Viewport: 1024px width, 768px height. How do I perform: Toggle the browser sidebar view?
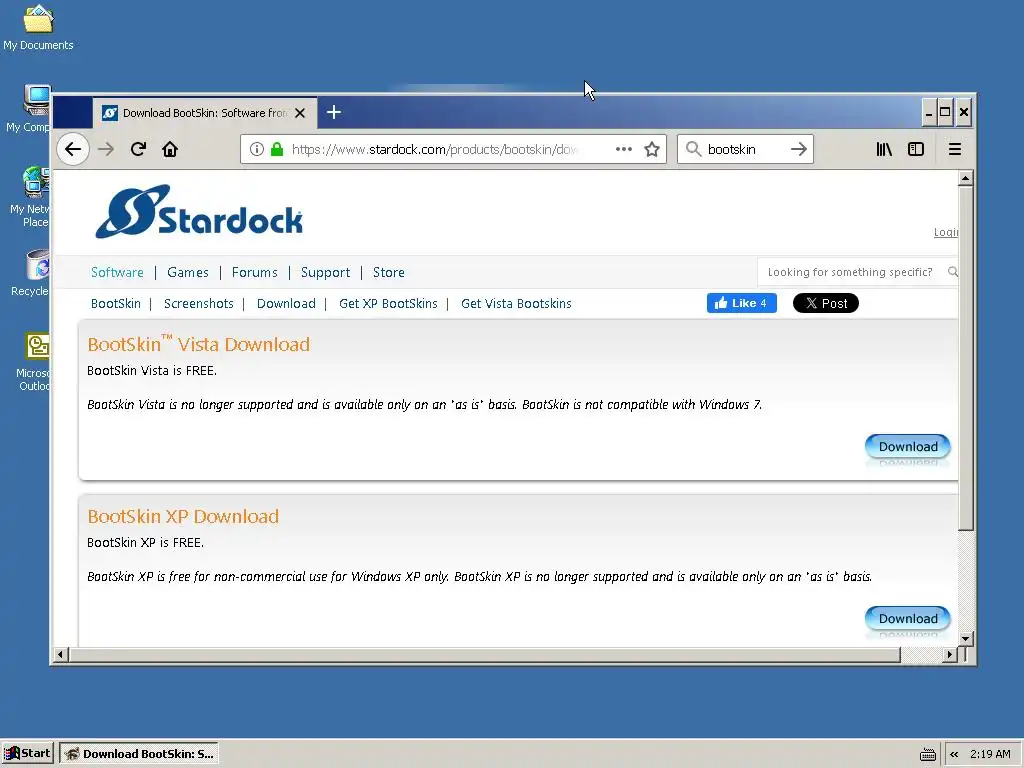tap(916, 150)
